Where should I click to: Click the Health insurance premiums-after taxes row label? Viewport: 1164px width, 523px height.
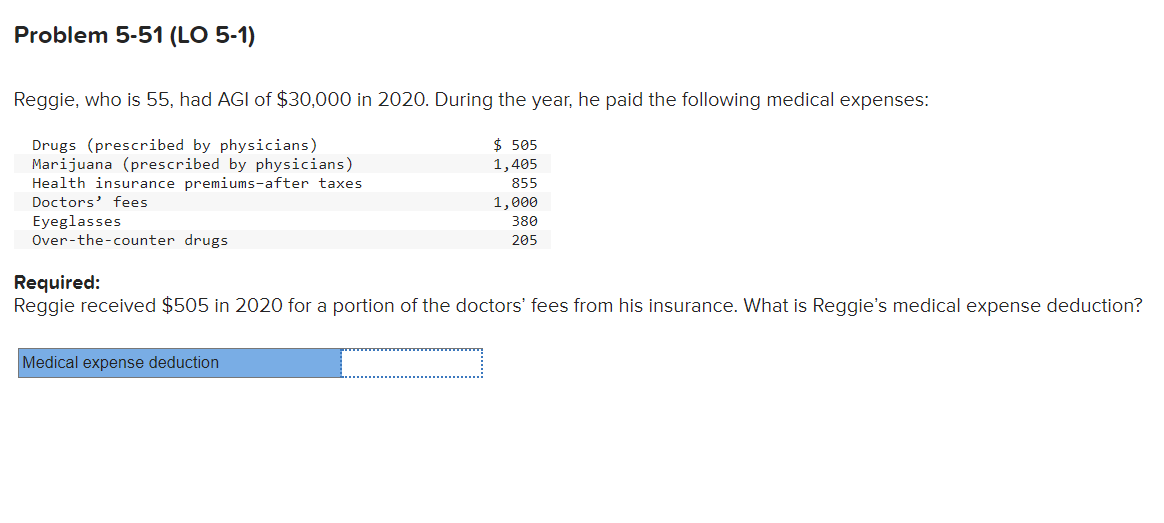point(197,183)
